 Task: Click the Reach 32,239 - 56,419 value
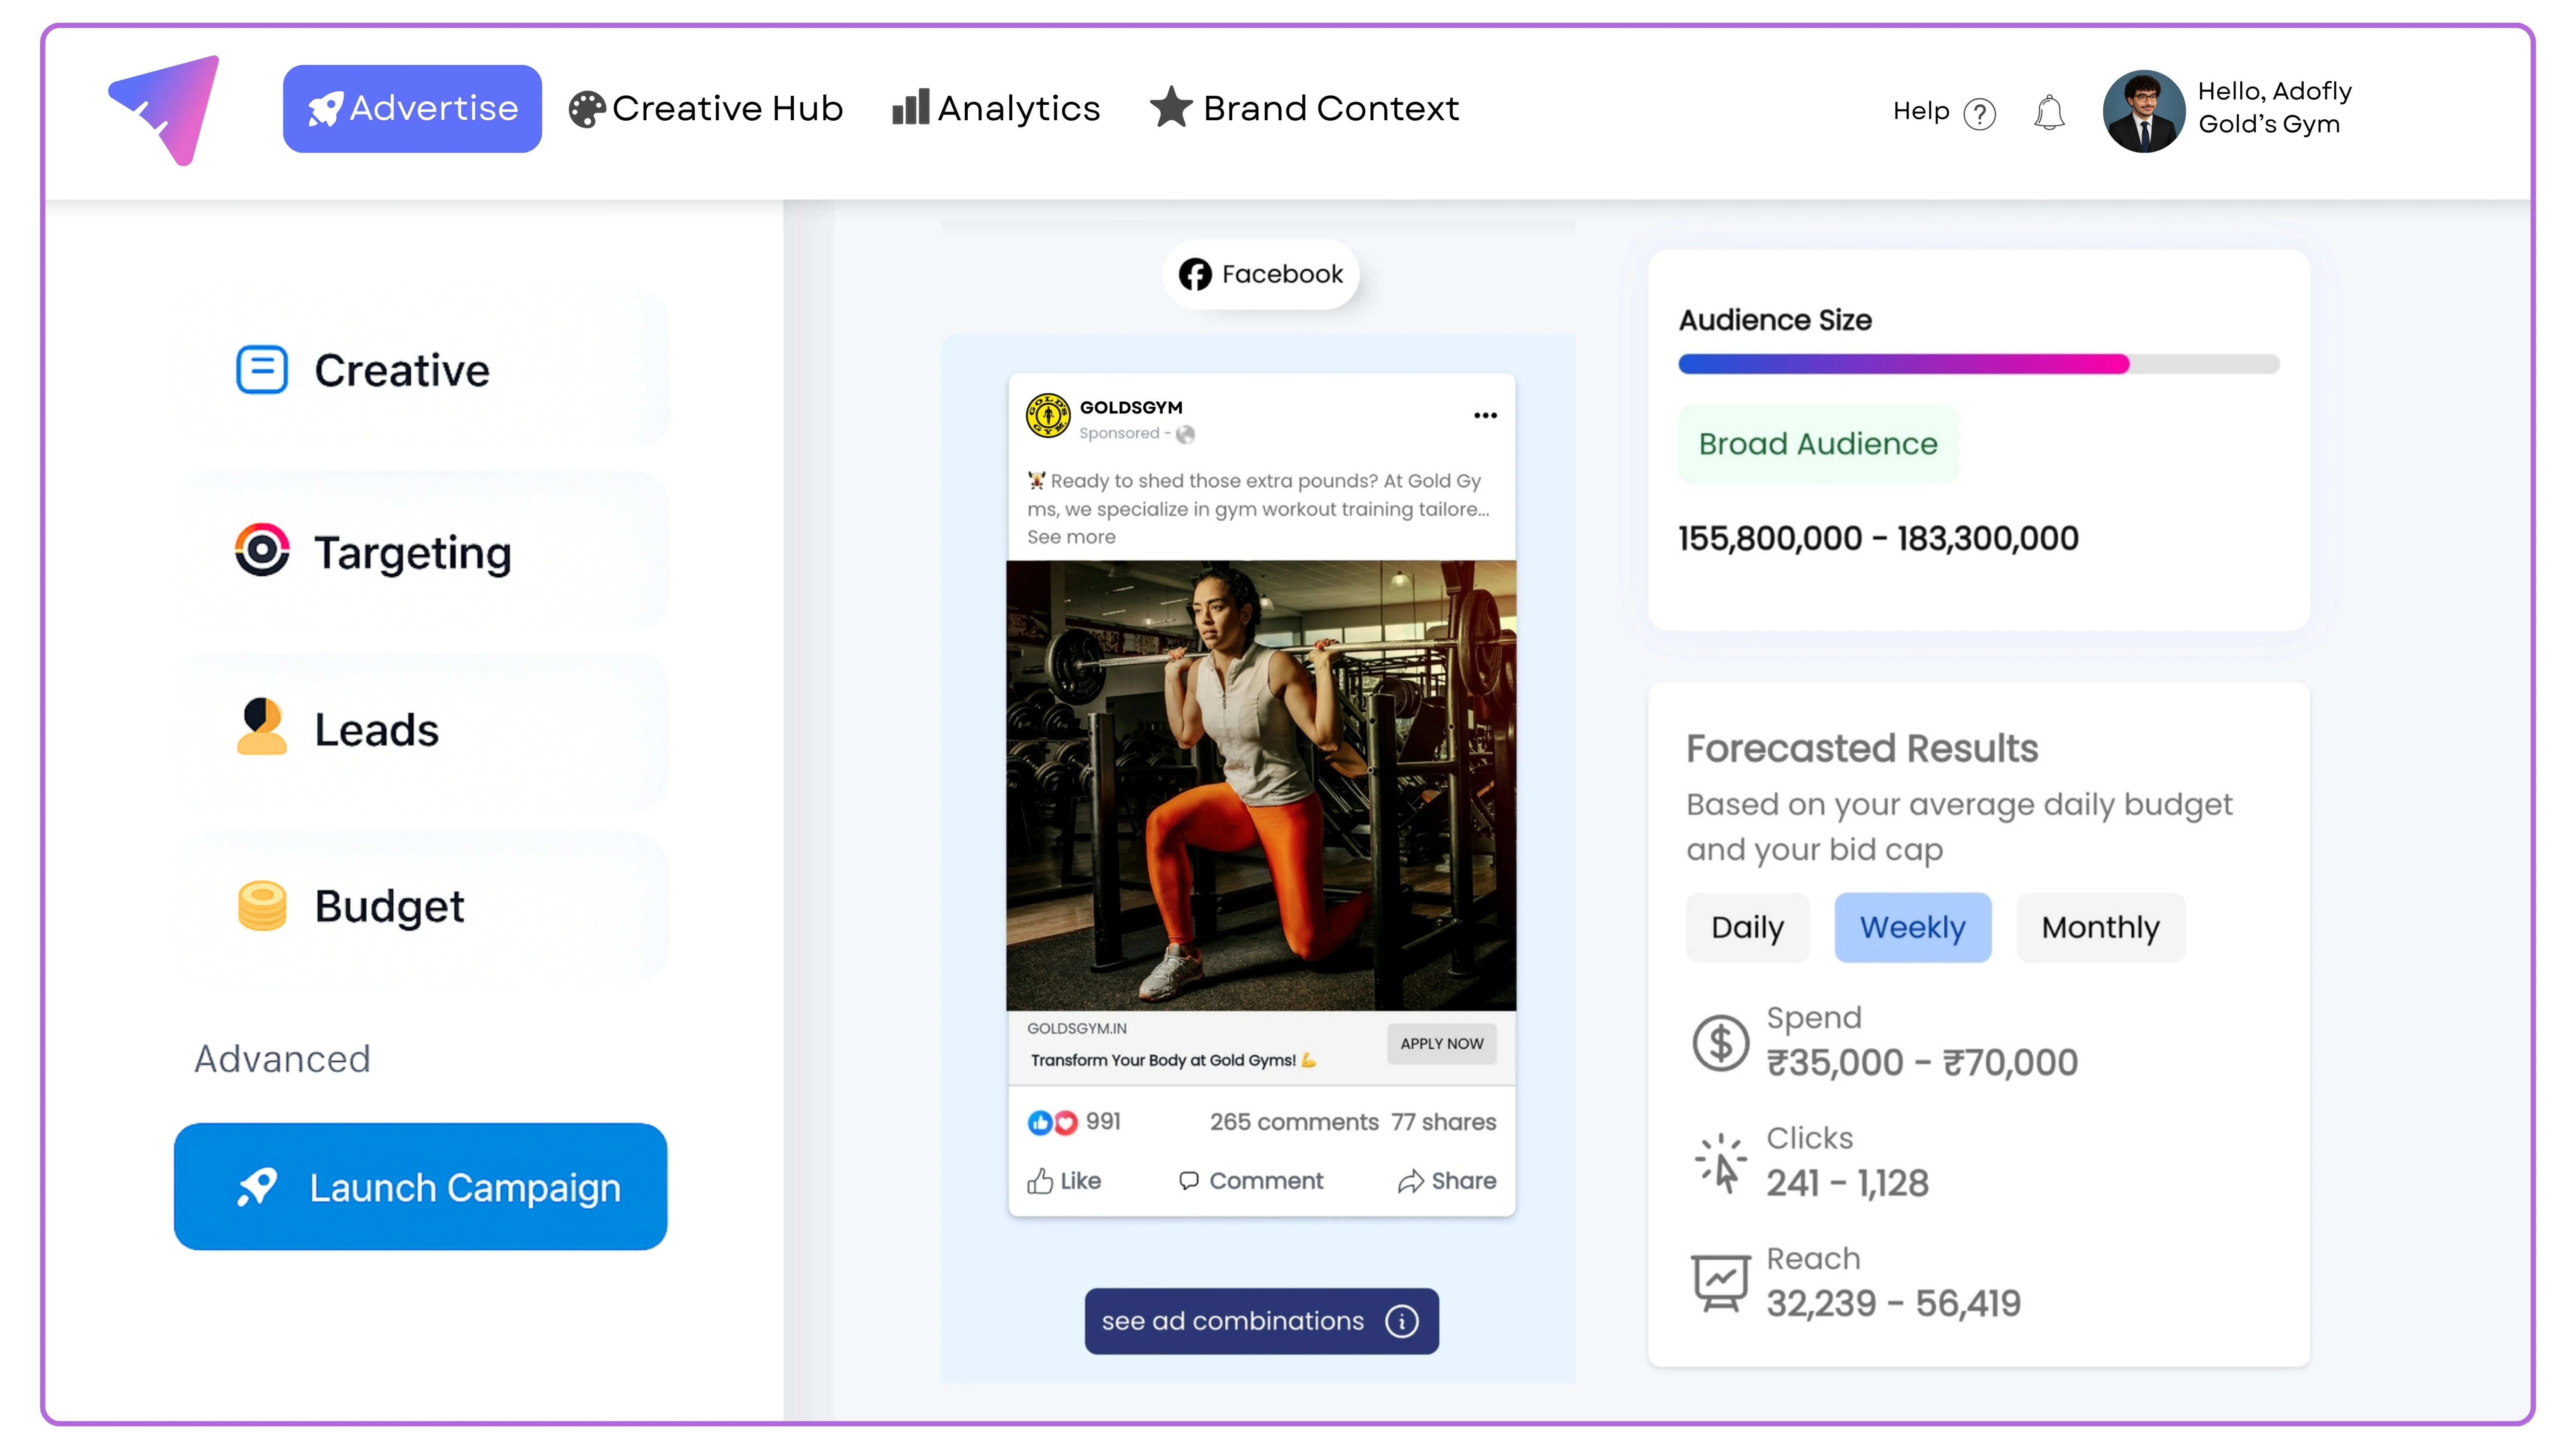coord(1893,1304)
